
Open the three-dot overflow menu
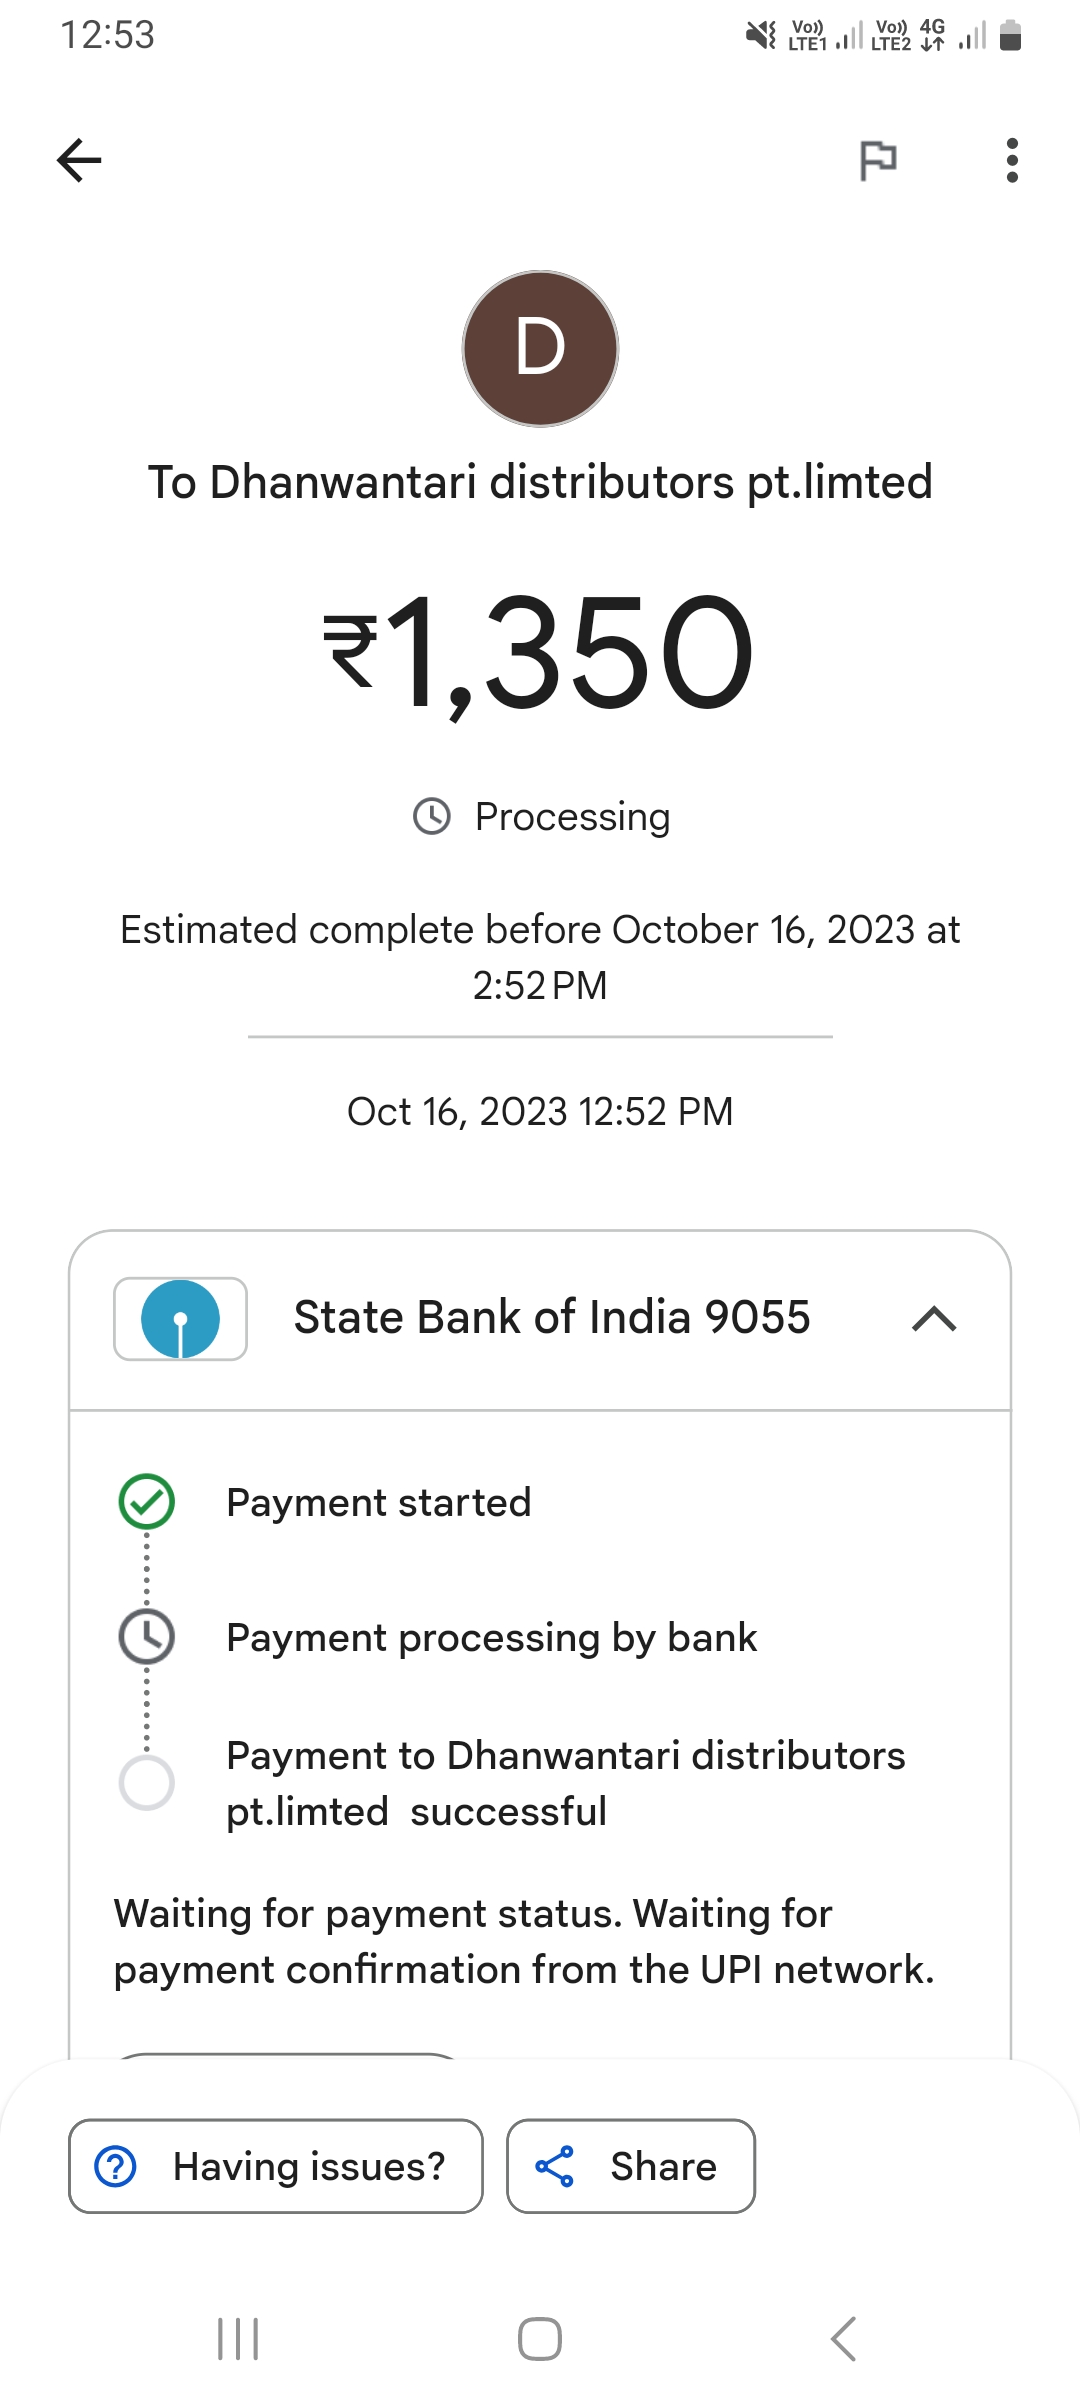(x=1012, y=160)
